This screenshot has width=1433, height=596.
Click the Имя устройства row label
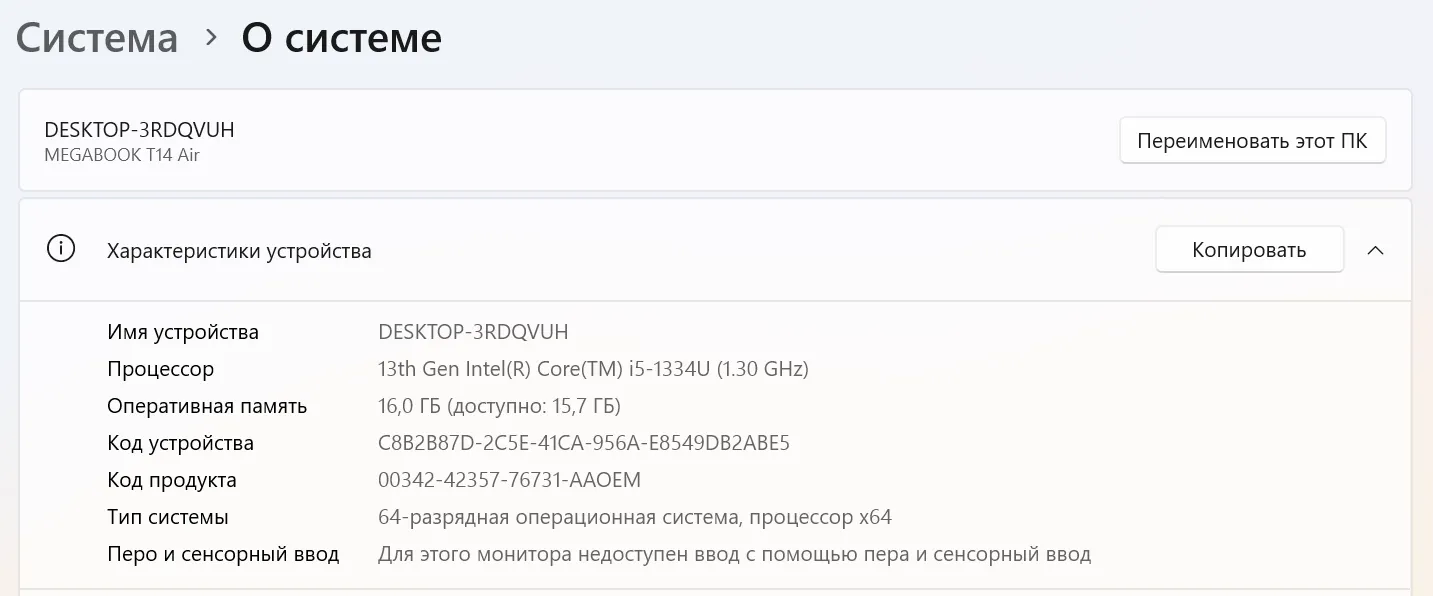(183, 332)
